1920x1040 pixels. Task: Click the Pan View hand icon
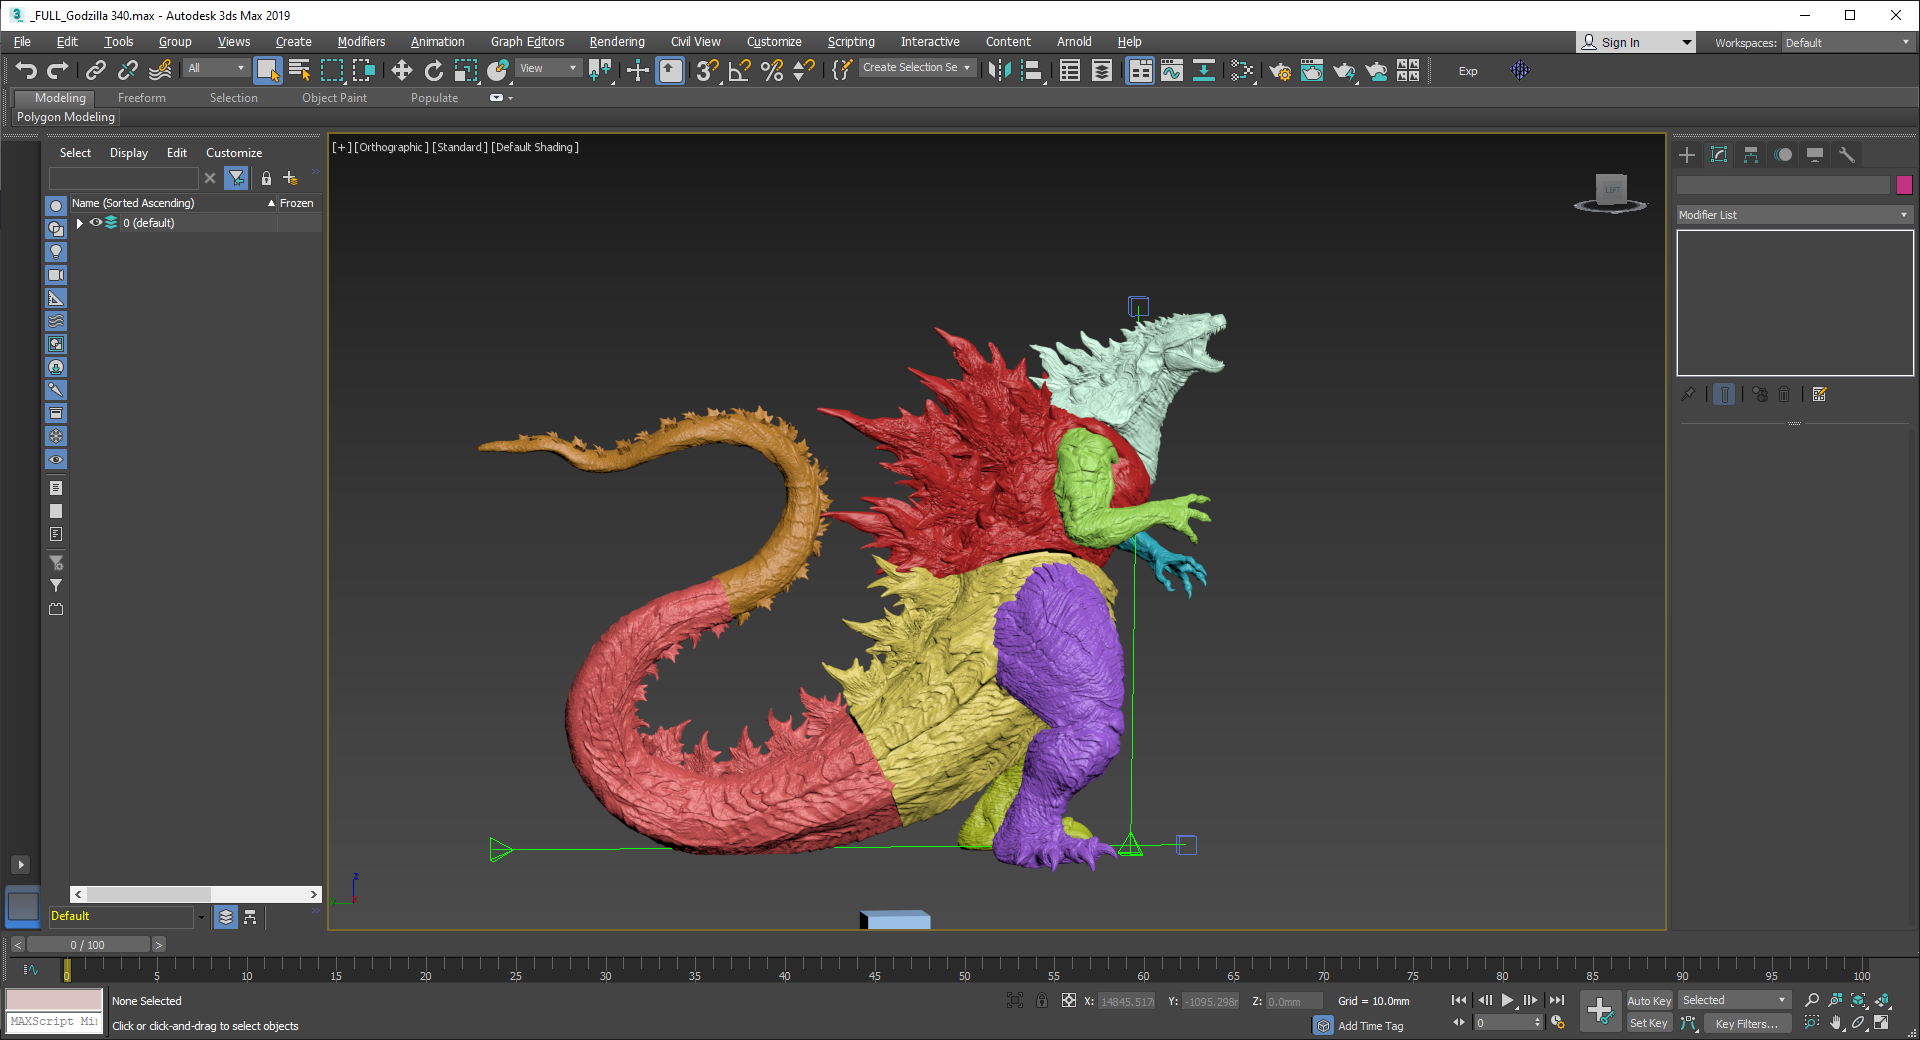click(1835, 1023)
